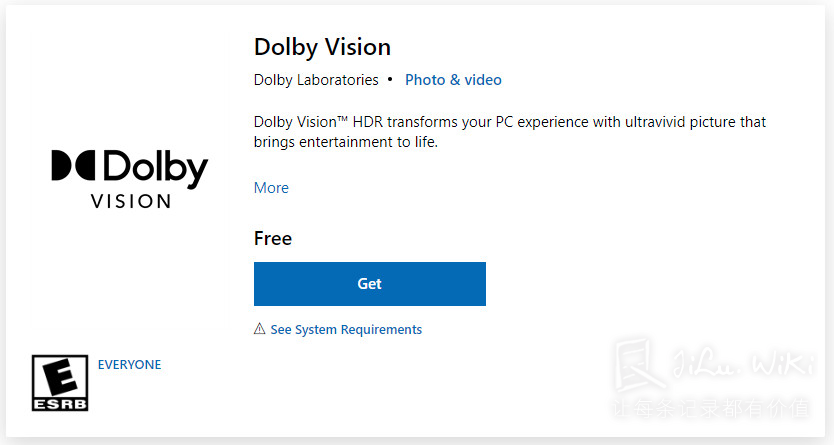This screenshot has height=445, width=834.
Task: Expand the description with the More link
Action: tap(271, 188)
